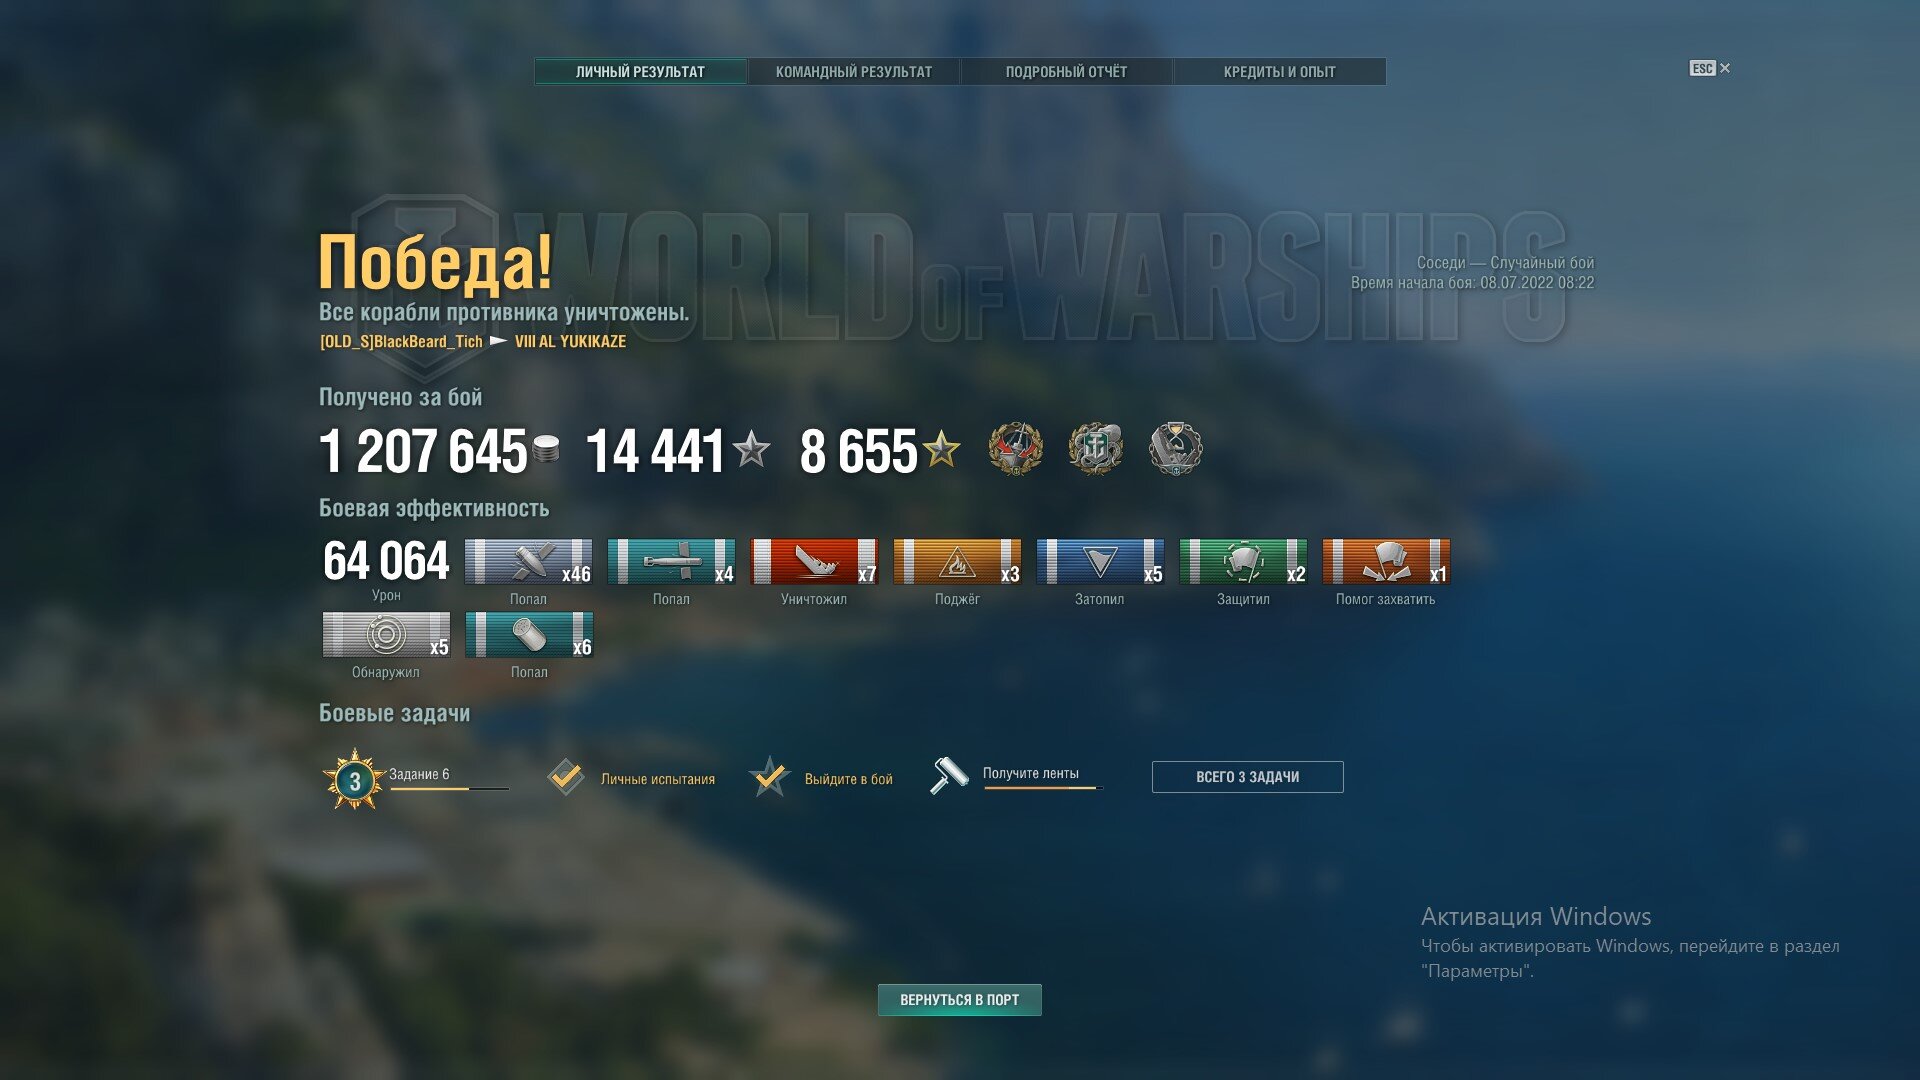Click the Обнаружил spotted ribbon x5
Image resolution: width=1920 pixels, height=1080 pixels.
click(386, 635)
